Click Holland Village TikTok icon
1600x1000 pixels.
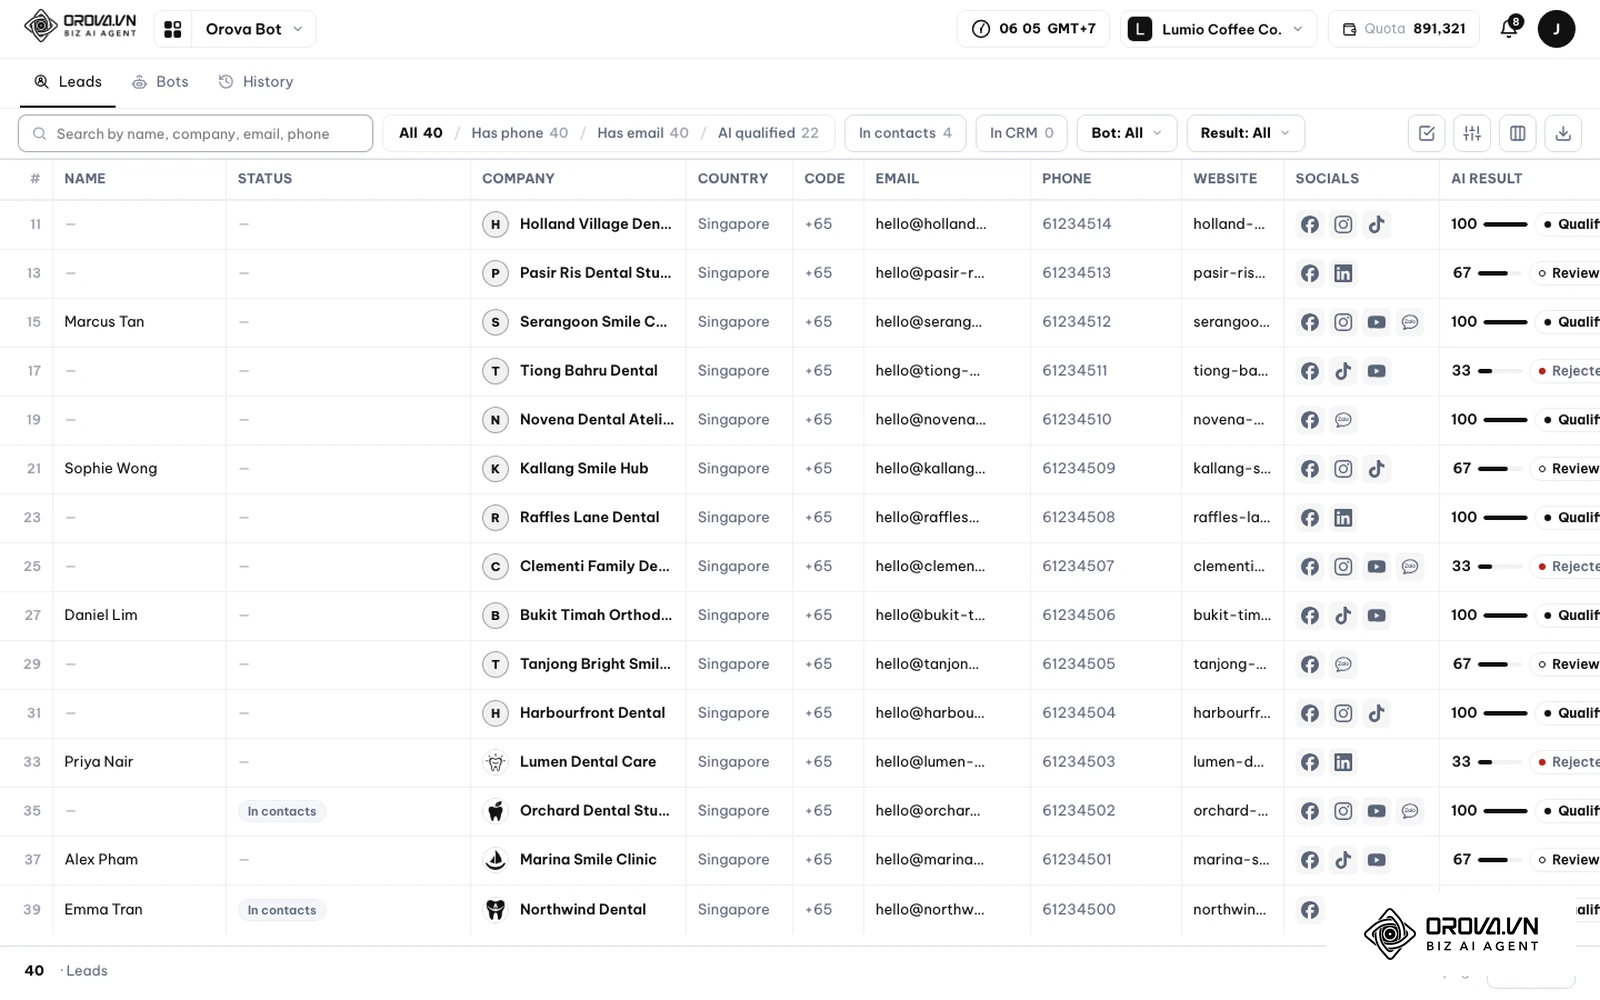[1377, 224]
